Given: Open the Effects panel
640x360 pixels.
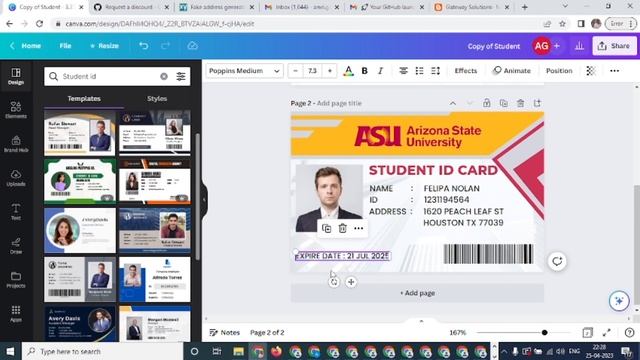Looking at the screenshot, I should pos(466,71).
